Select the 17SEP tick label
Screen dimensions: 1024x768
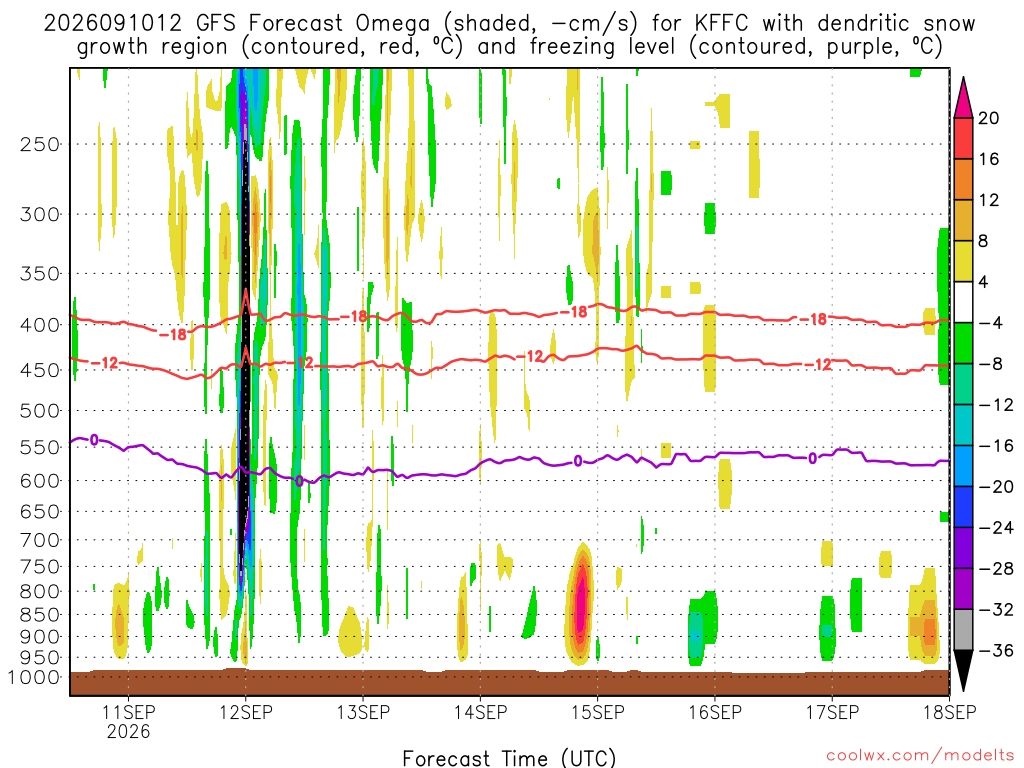point(832,712)
